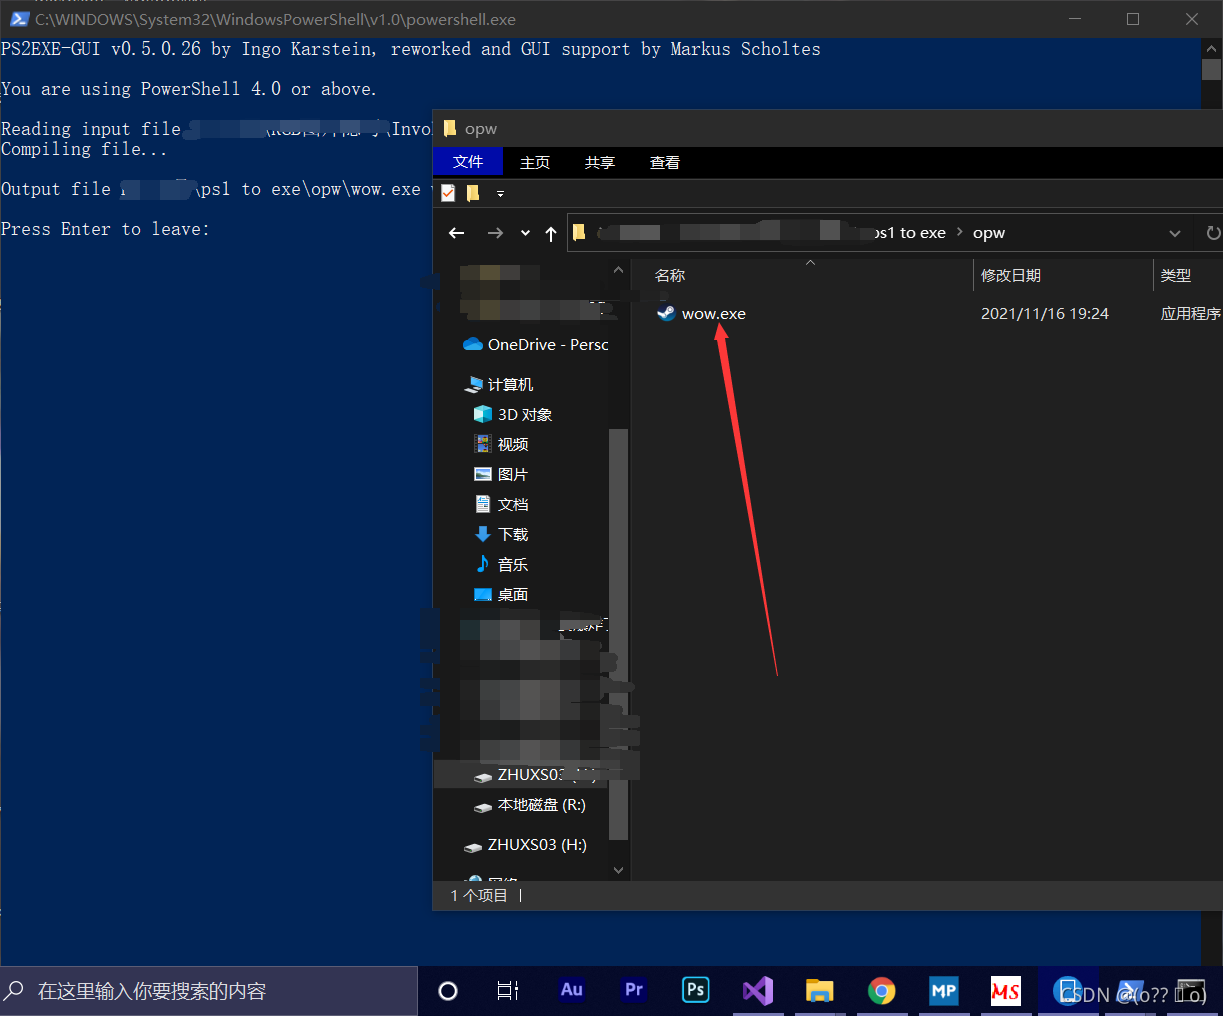This screenshot has height=1016, width=1223.
Task: Refresh the Explorer folder view
Action: click(x=1213, y=233)
